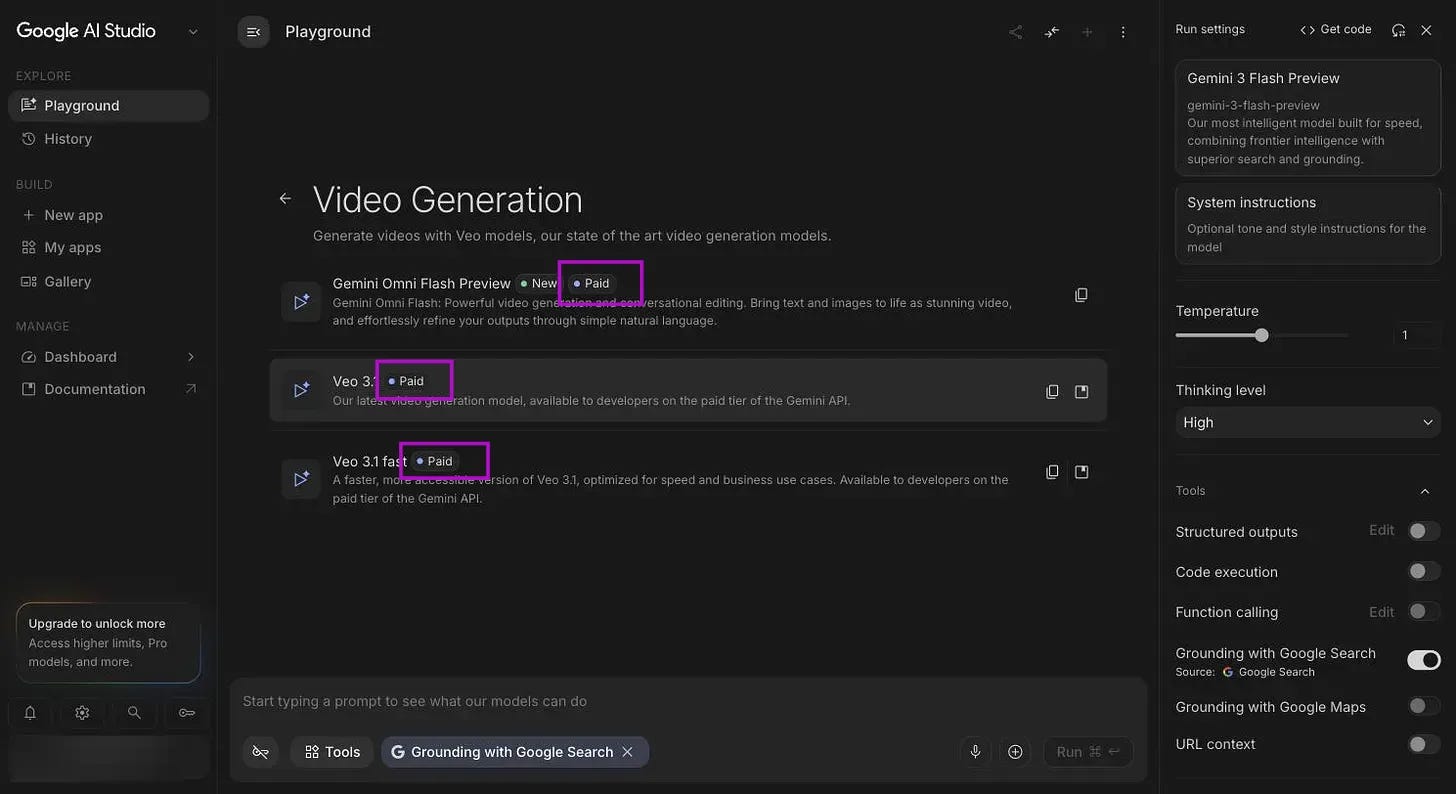Click the microphone icon in the prompt bar

click(975, 752)
